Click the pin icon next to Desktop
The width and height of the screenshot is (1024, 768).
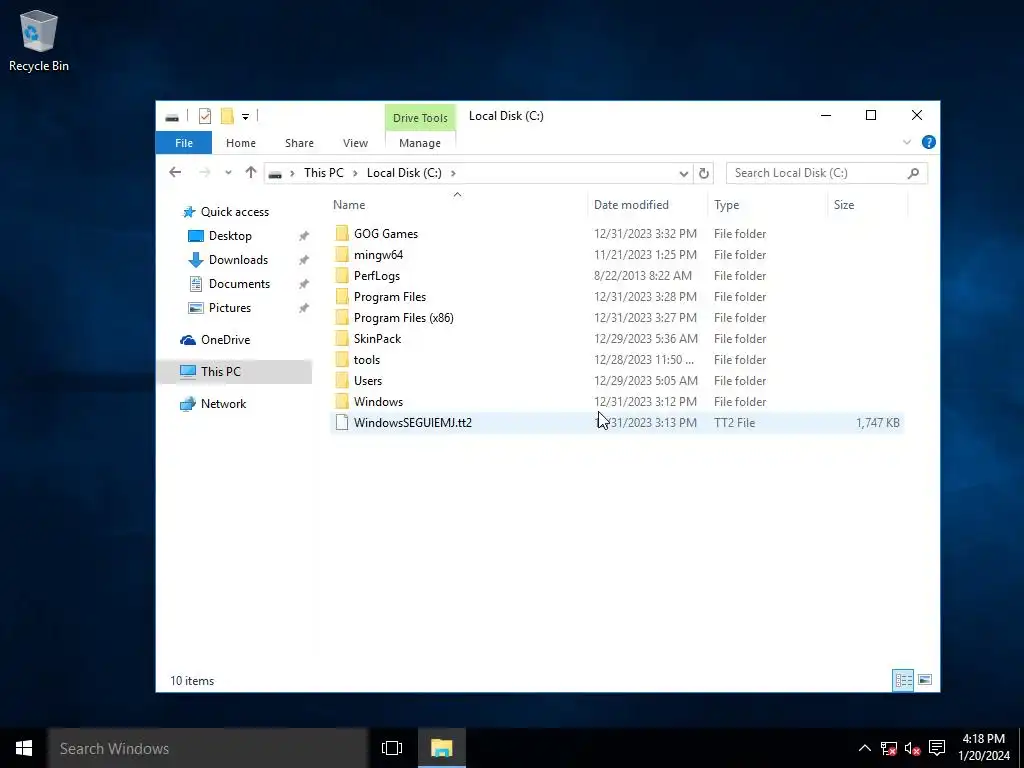[x=304, y=236]
